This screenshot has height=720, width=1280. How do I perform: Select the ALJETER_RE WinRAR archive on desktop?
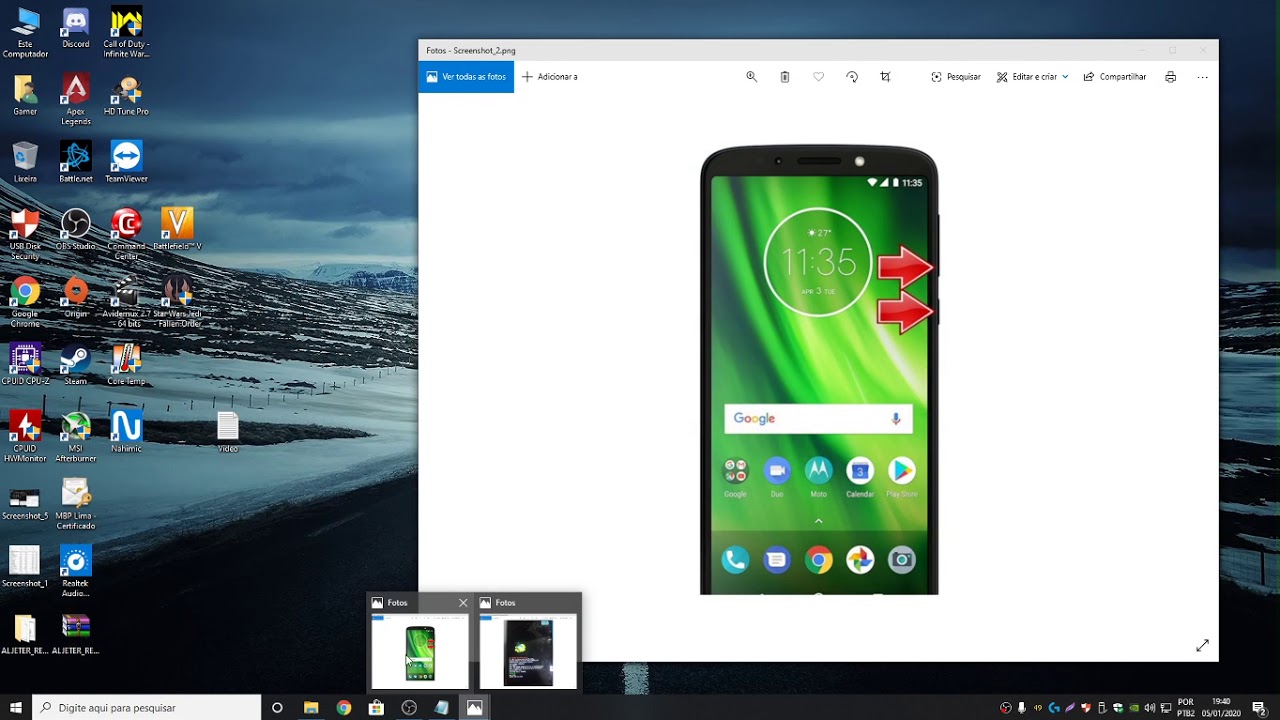pyautogui.click(x=76, y=633)
